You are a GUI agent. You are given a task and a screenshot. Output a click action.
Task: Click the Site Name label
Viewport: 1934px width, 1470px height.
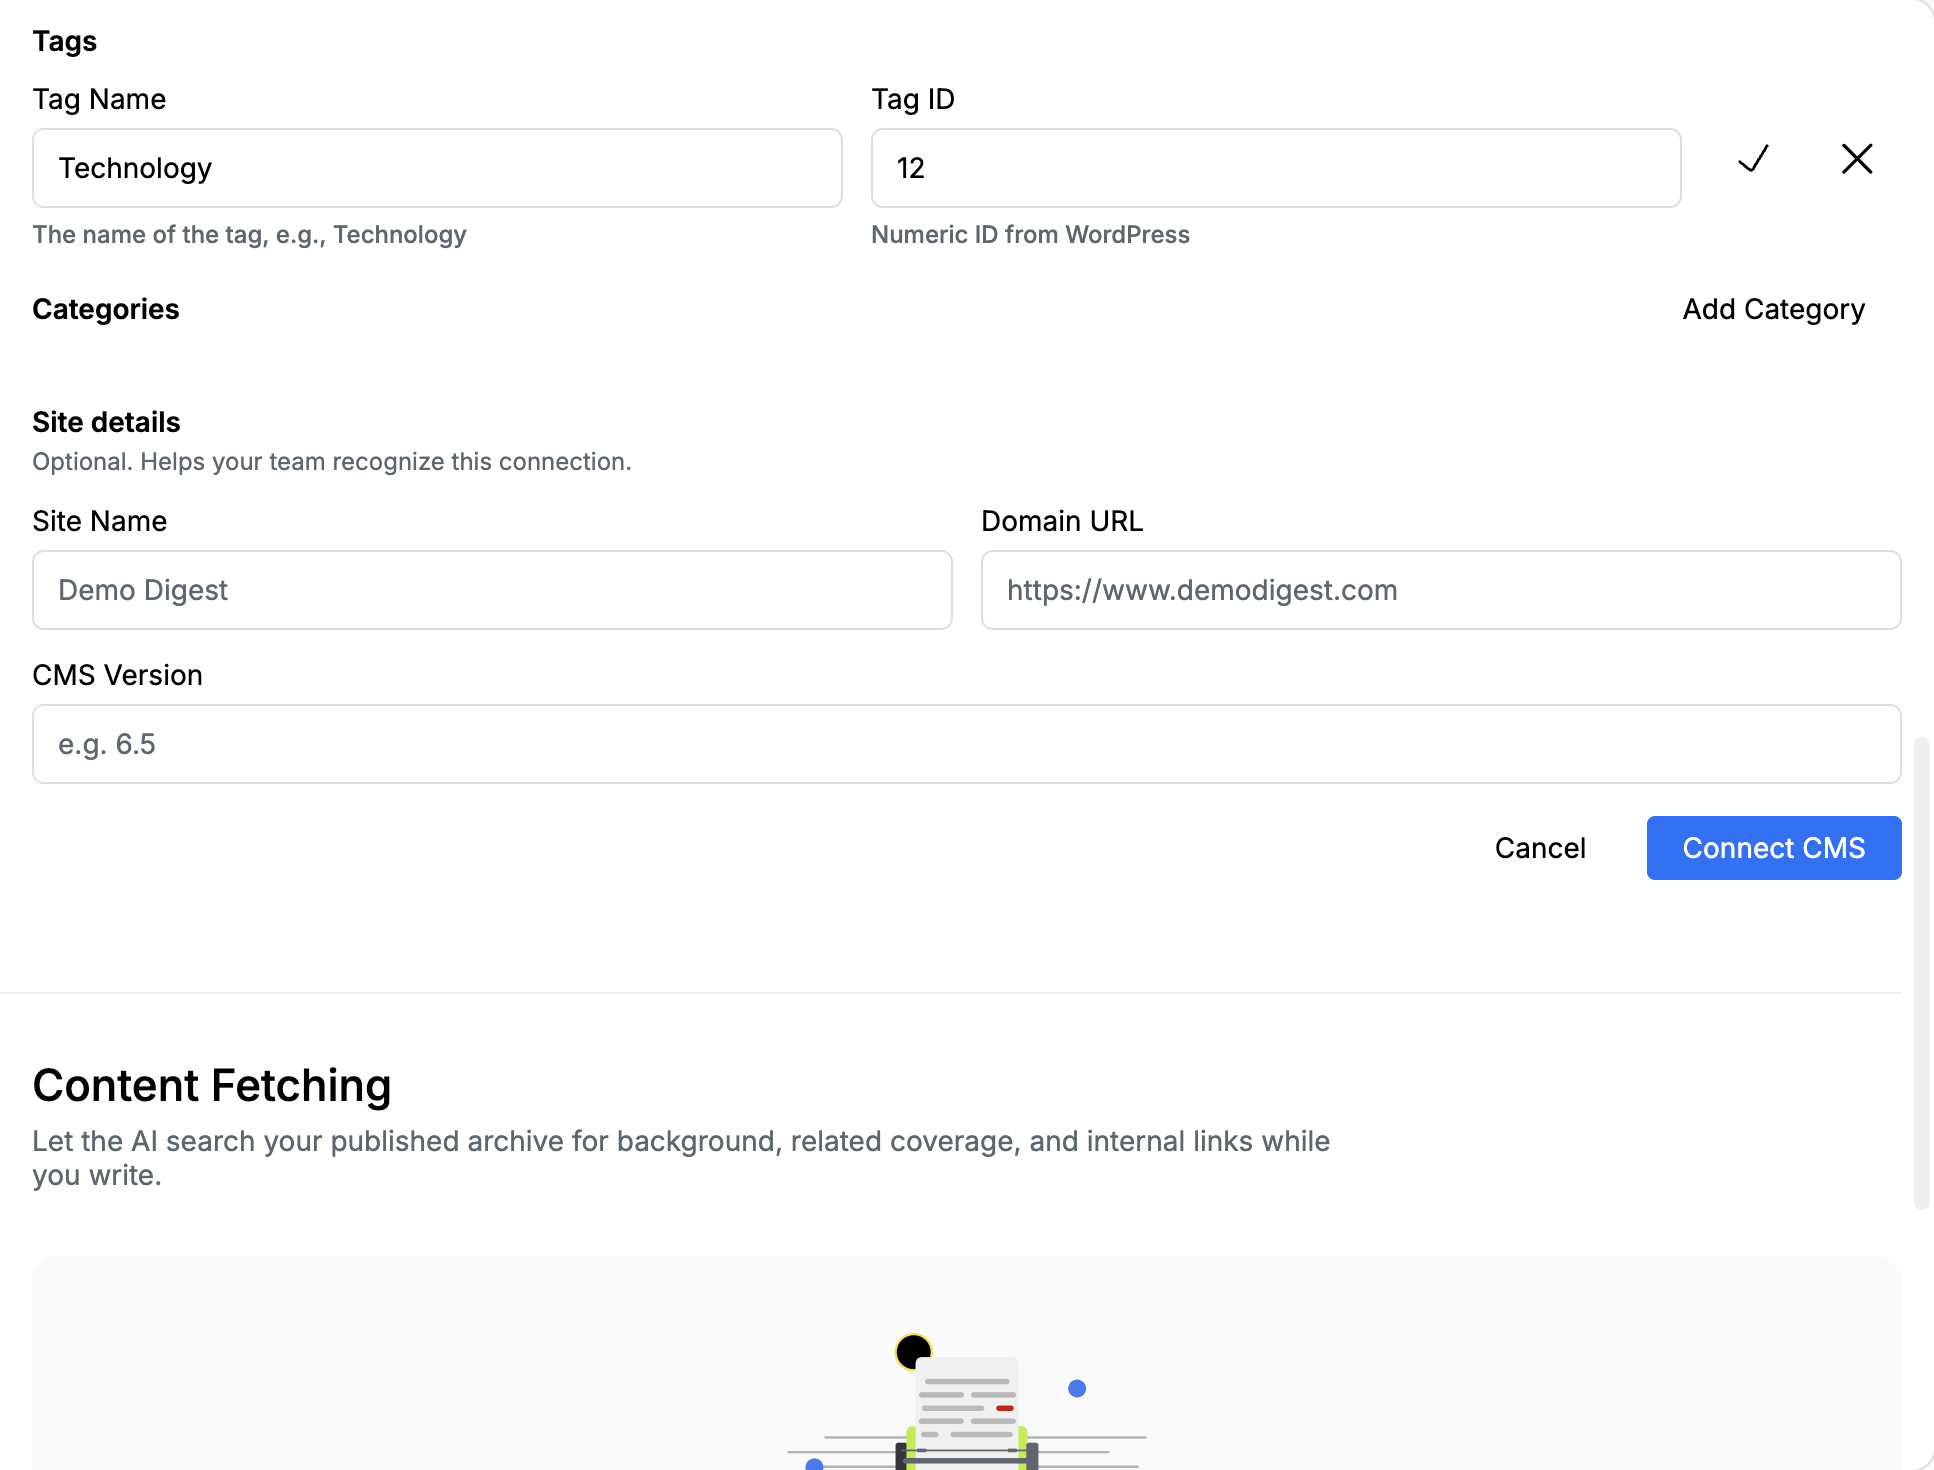tap(99, 521)
